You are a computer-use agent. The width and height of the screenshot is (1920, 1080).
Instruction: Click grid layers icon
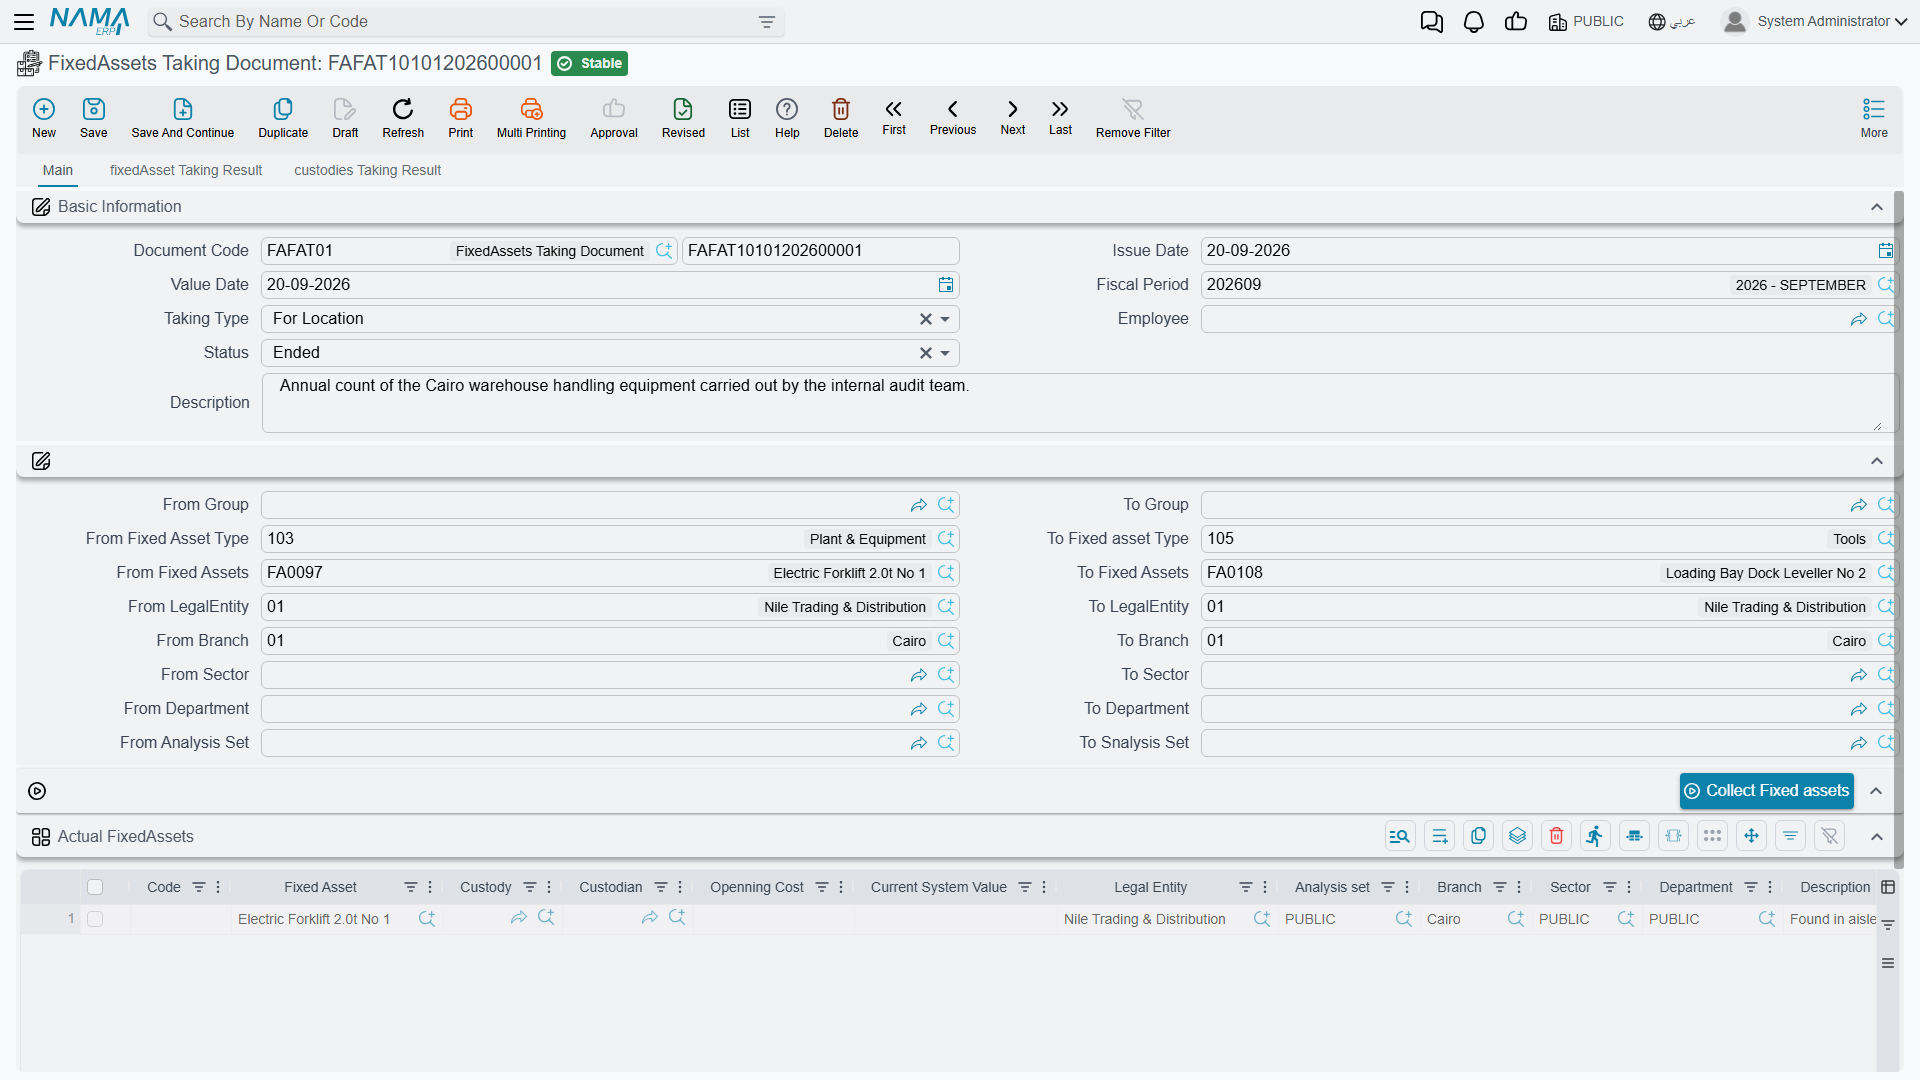pos(1517,836)
